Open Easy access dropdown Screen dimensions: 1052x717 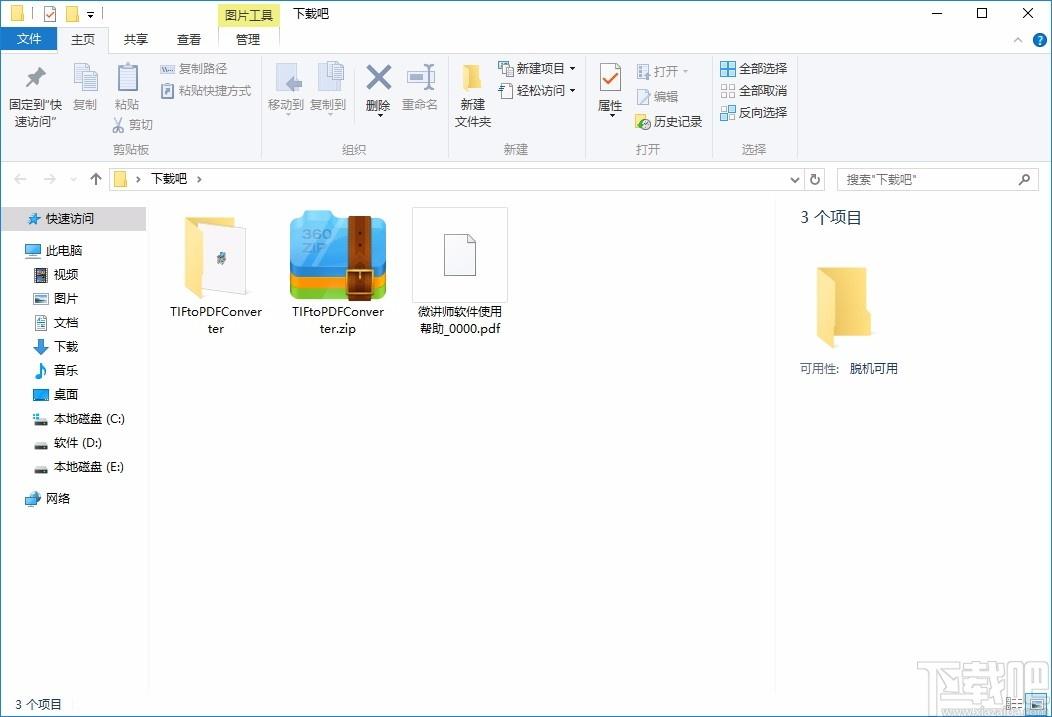point(537,91)
